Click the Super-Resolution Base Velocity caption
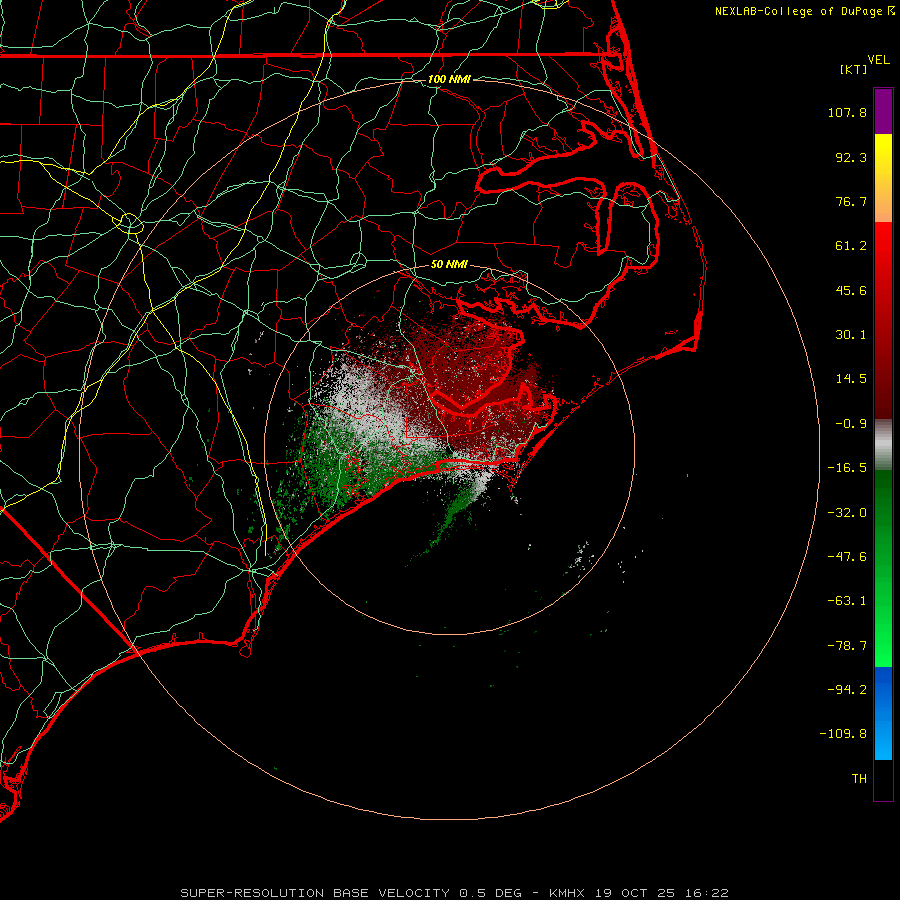 pos(455,893)
